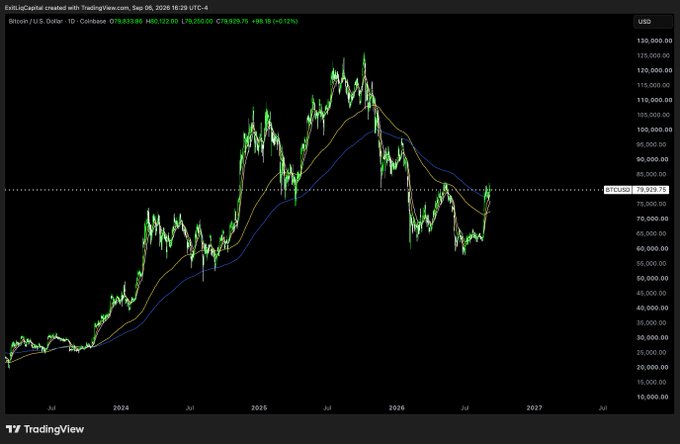This screenshot has width=680, height=444.
Task: Click the chart title Bitcoin / U.S. Dollar
Action: (x=36, y=21)
